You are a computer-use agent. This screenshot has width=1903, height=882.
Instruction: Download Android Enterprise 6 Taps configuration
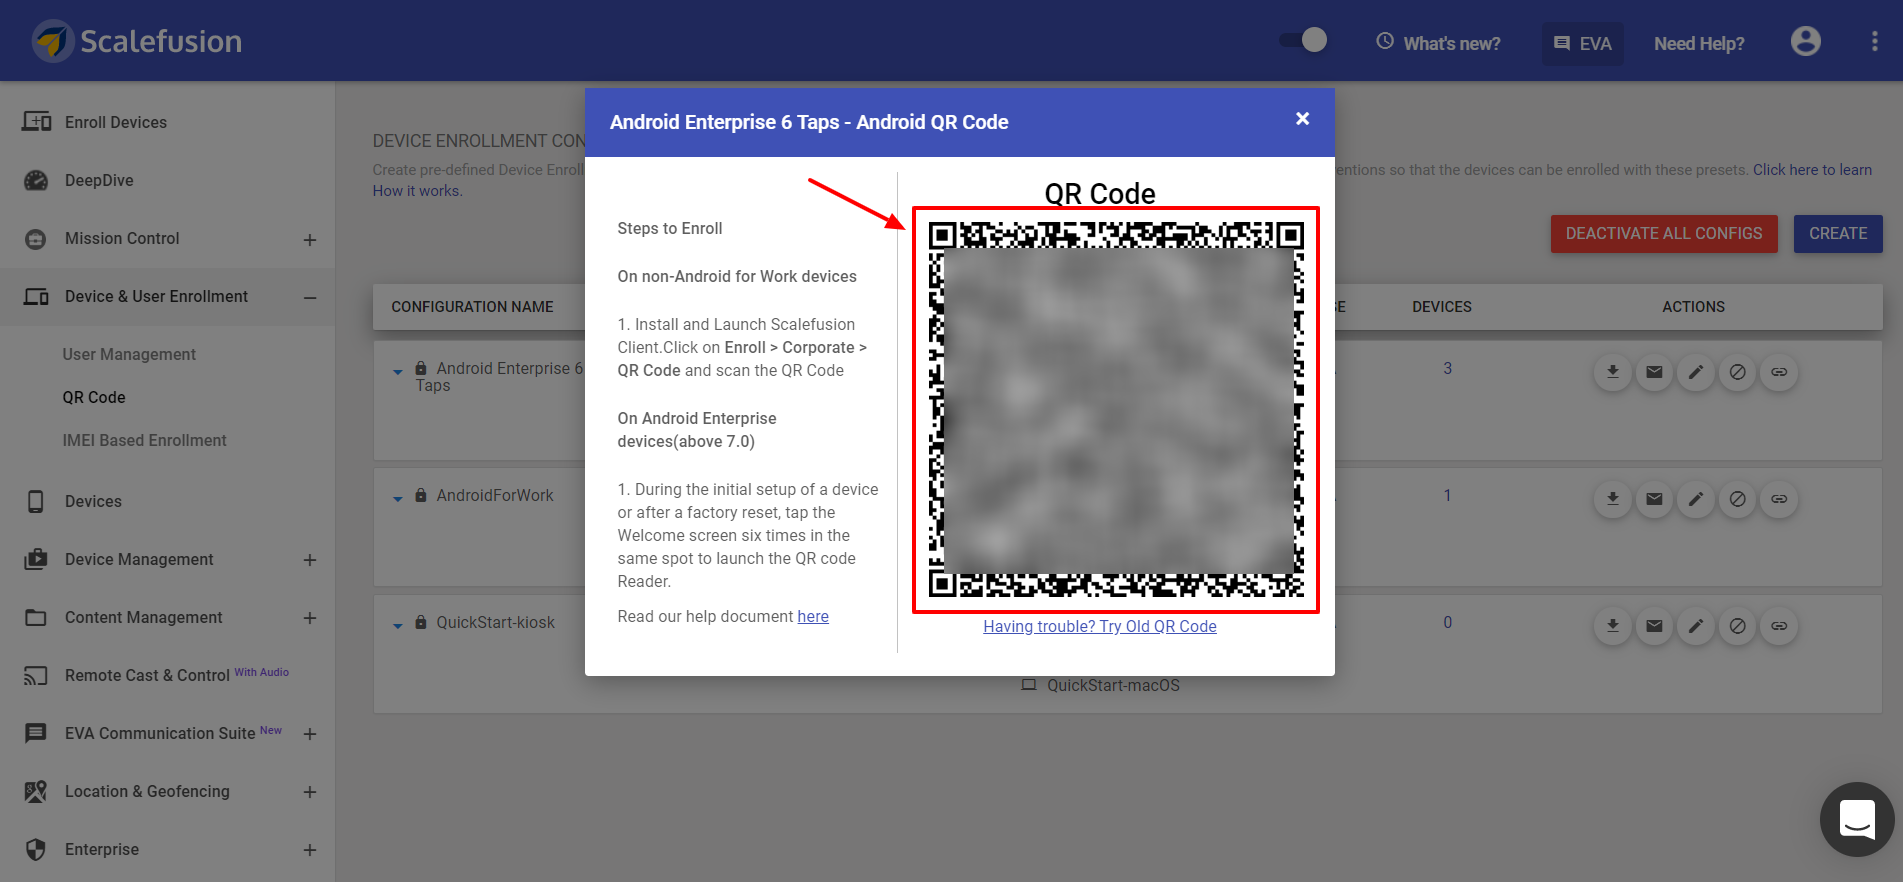click(x=1612, y=372)
